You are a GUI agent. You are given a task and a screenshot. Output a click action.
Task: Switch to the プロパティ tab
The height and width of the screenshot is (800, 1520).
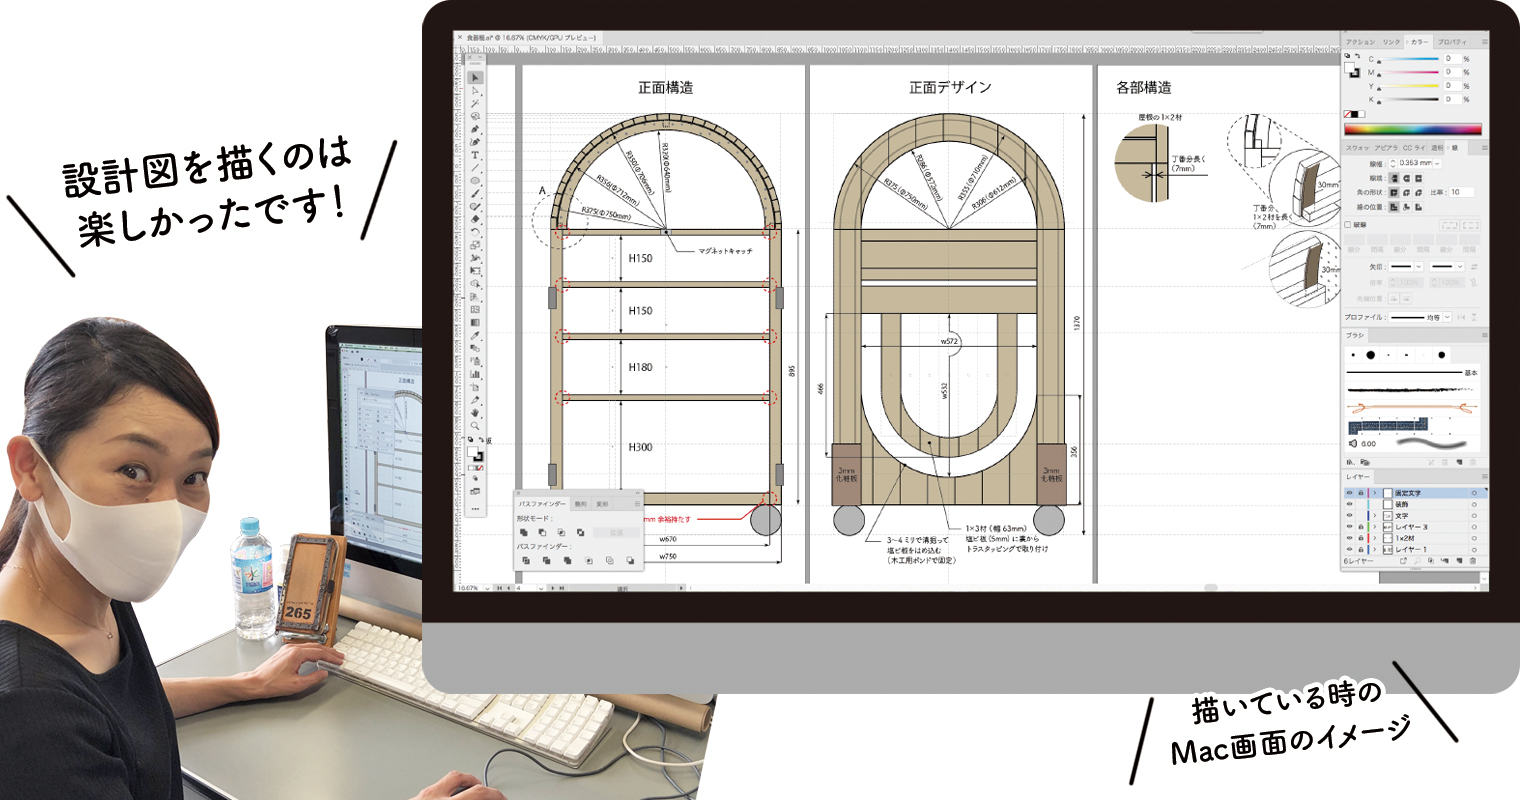pos(1452,42)
